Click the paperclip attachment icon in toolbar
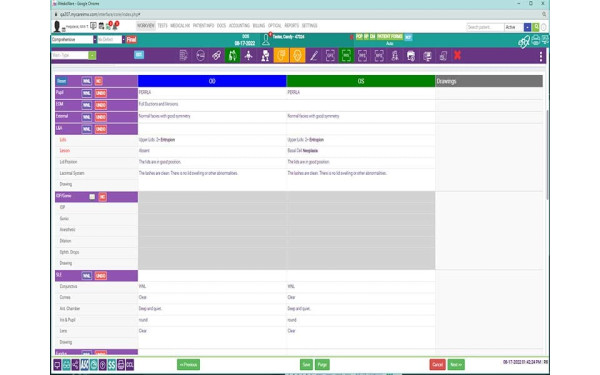600x375 pixels. (216, 56)
